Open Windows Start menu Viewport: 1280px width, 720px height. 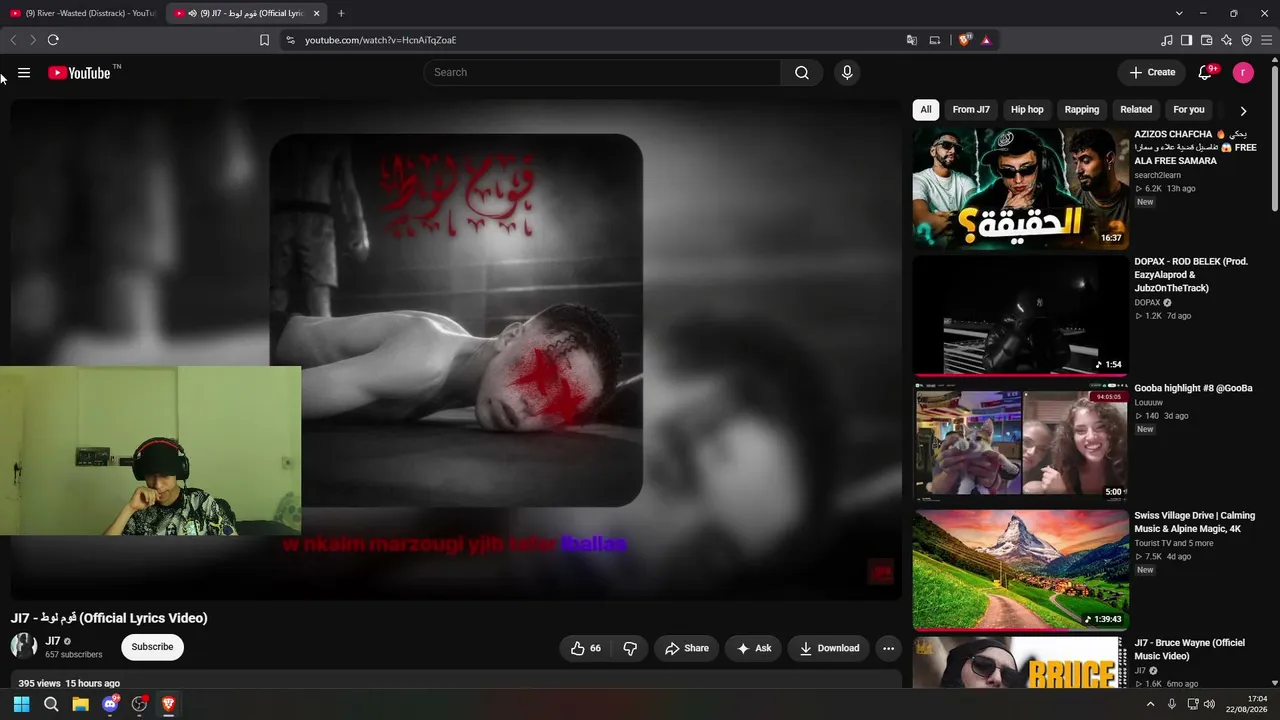[21, 704]
